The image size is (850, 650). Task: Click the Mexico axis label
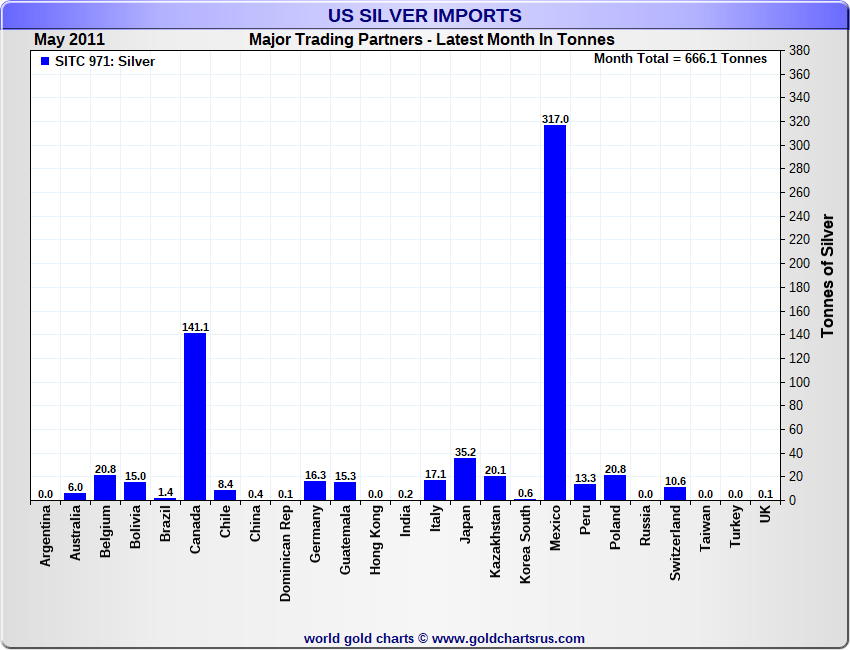tap(555, 527)
